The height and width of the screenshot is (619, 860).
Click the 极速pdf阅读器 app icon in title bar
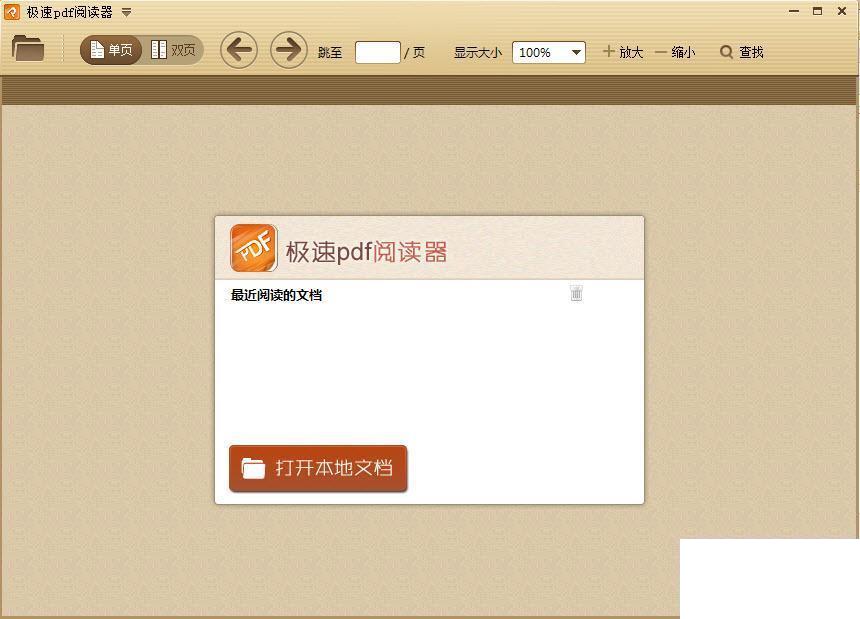tap(12, 12)
